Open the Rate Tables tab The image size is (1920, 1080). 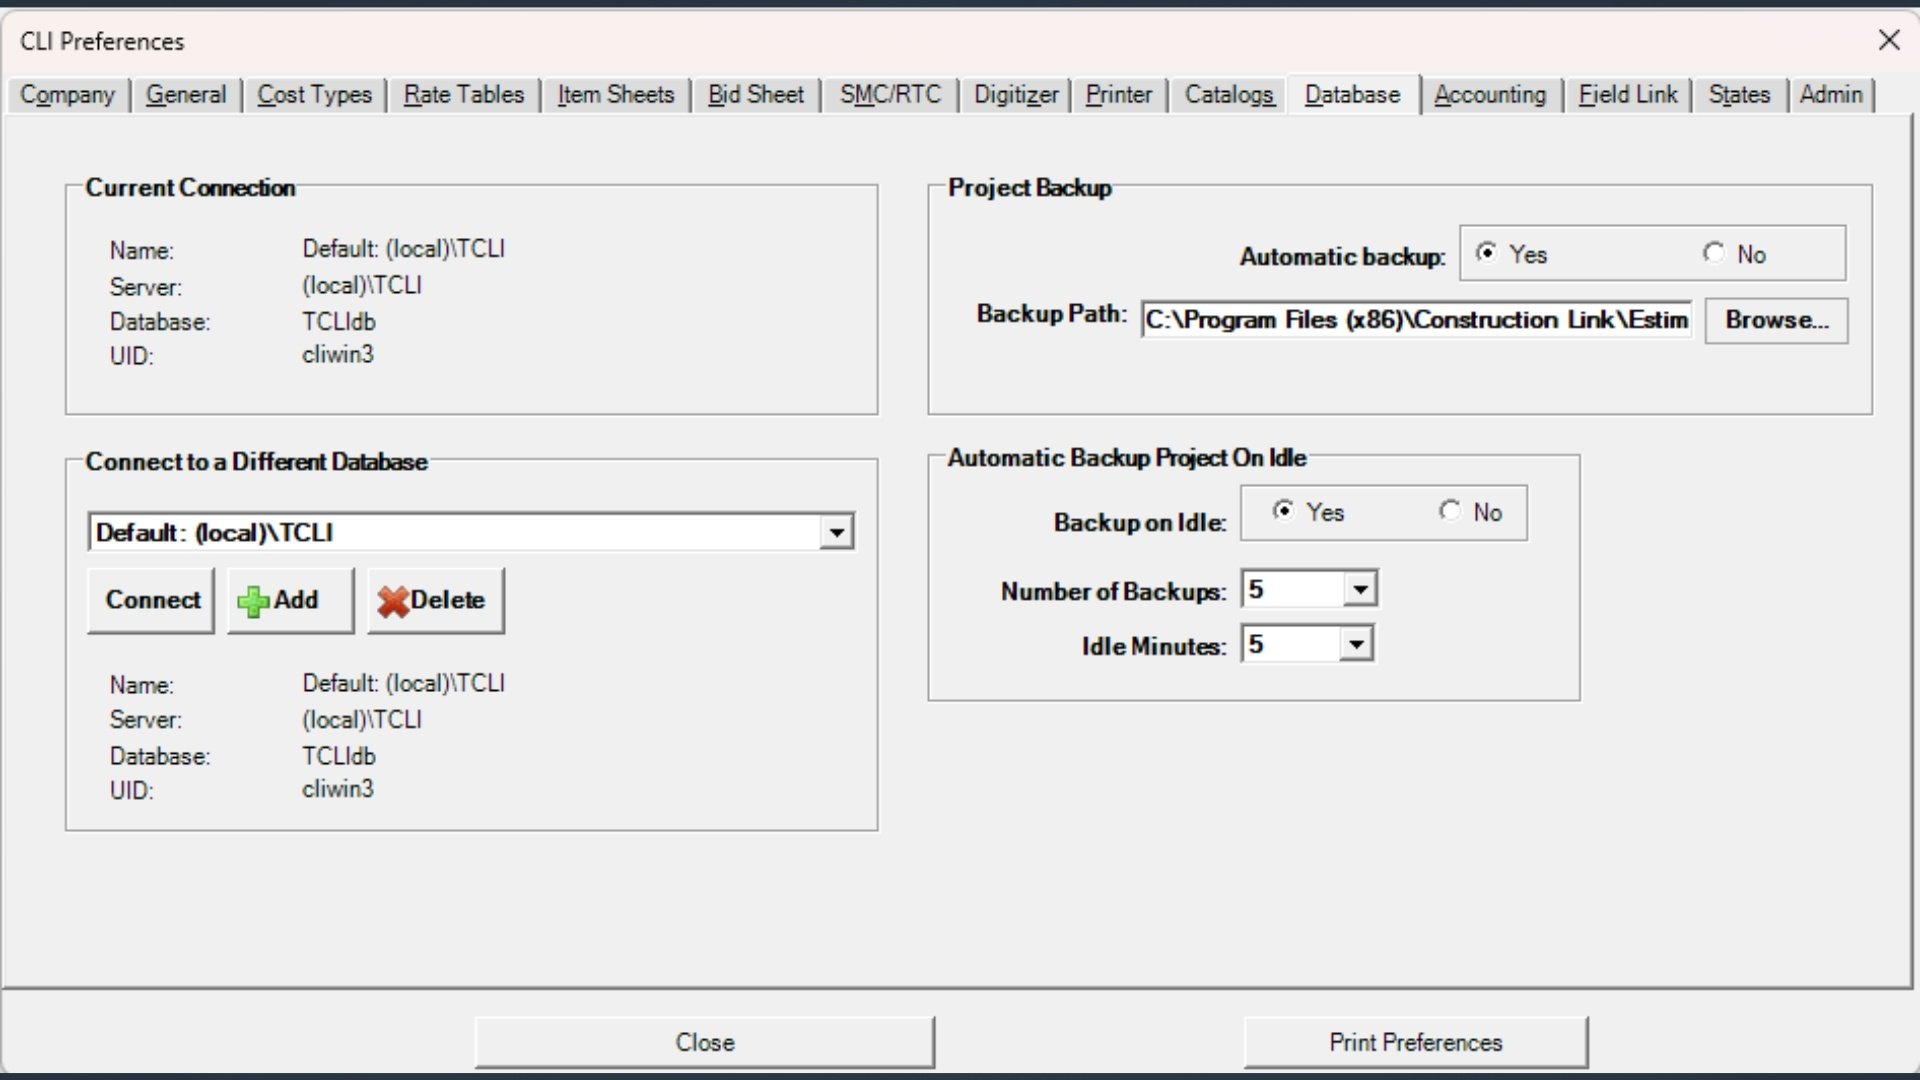coord(463,95)
